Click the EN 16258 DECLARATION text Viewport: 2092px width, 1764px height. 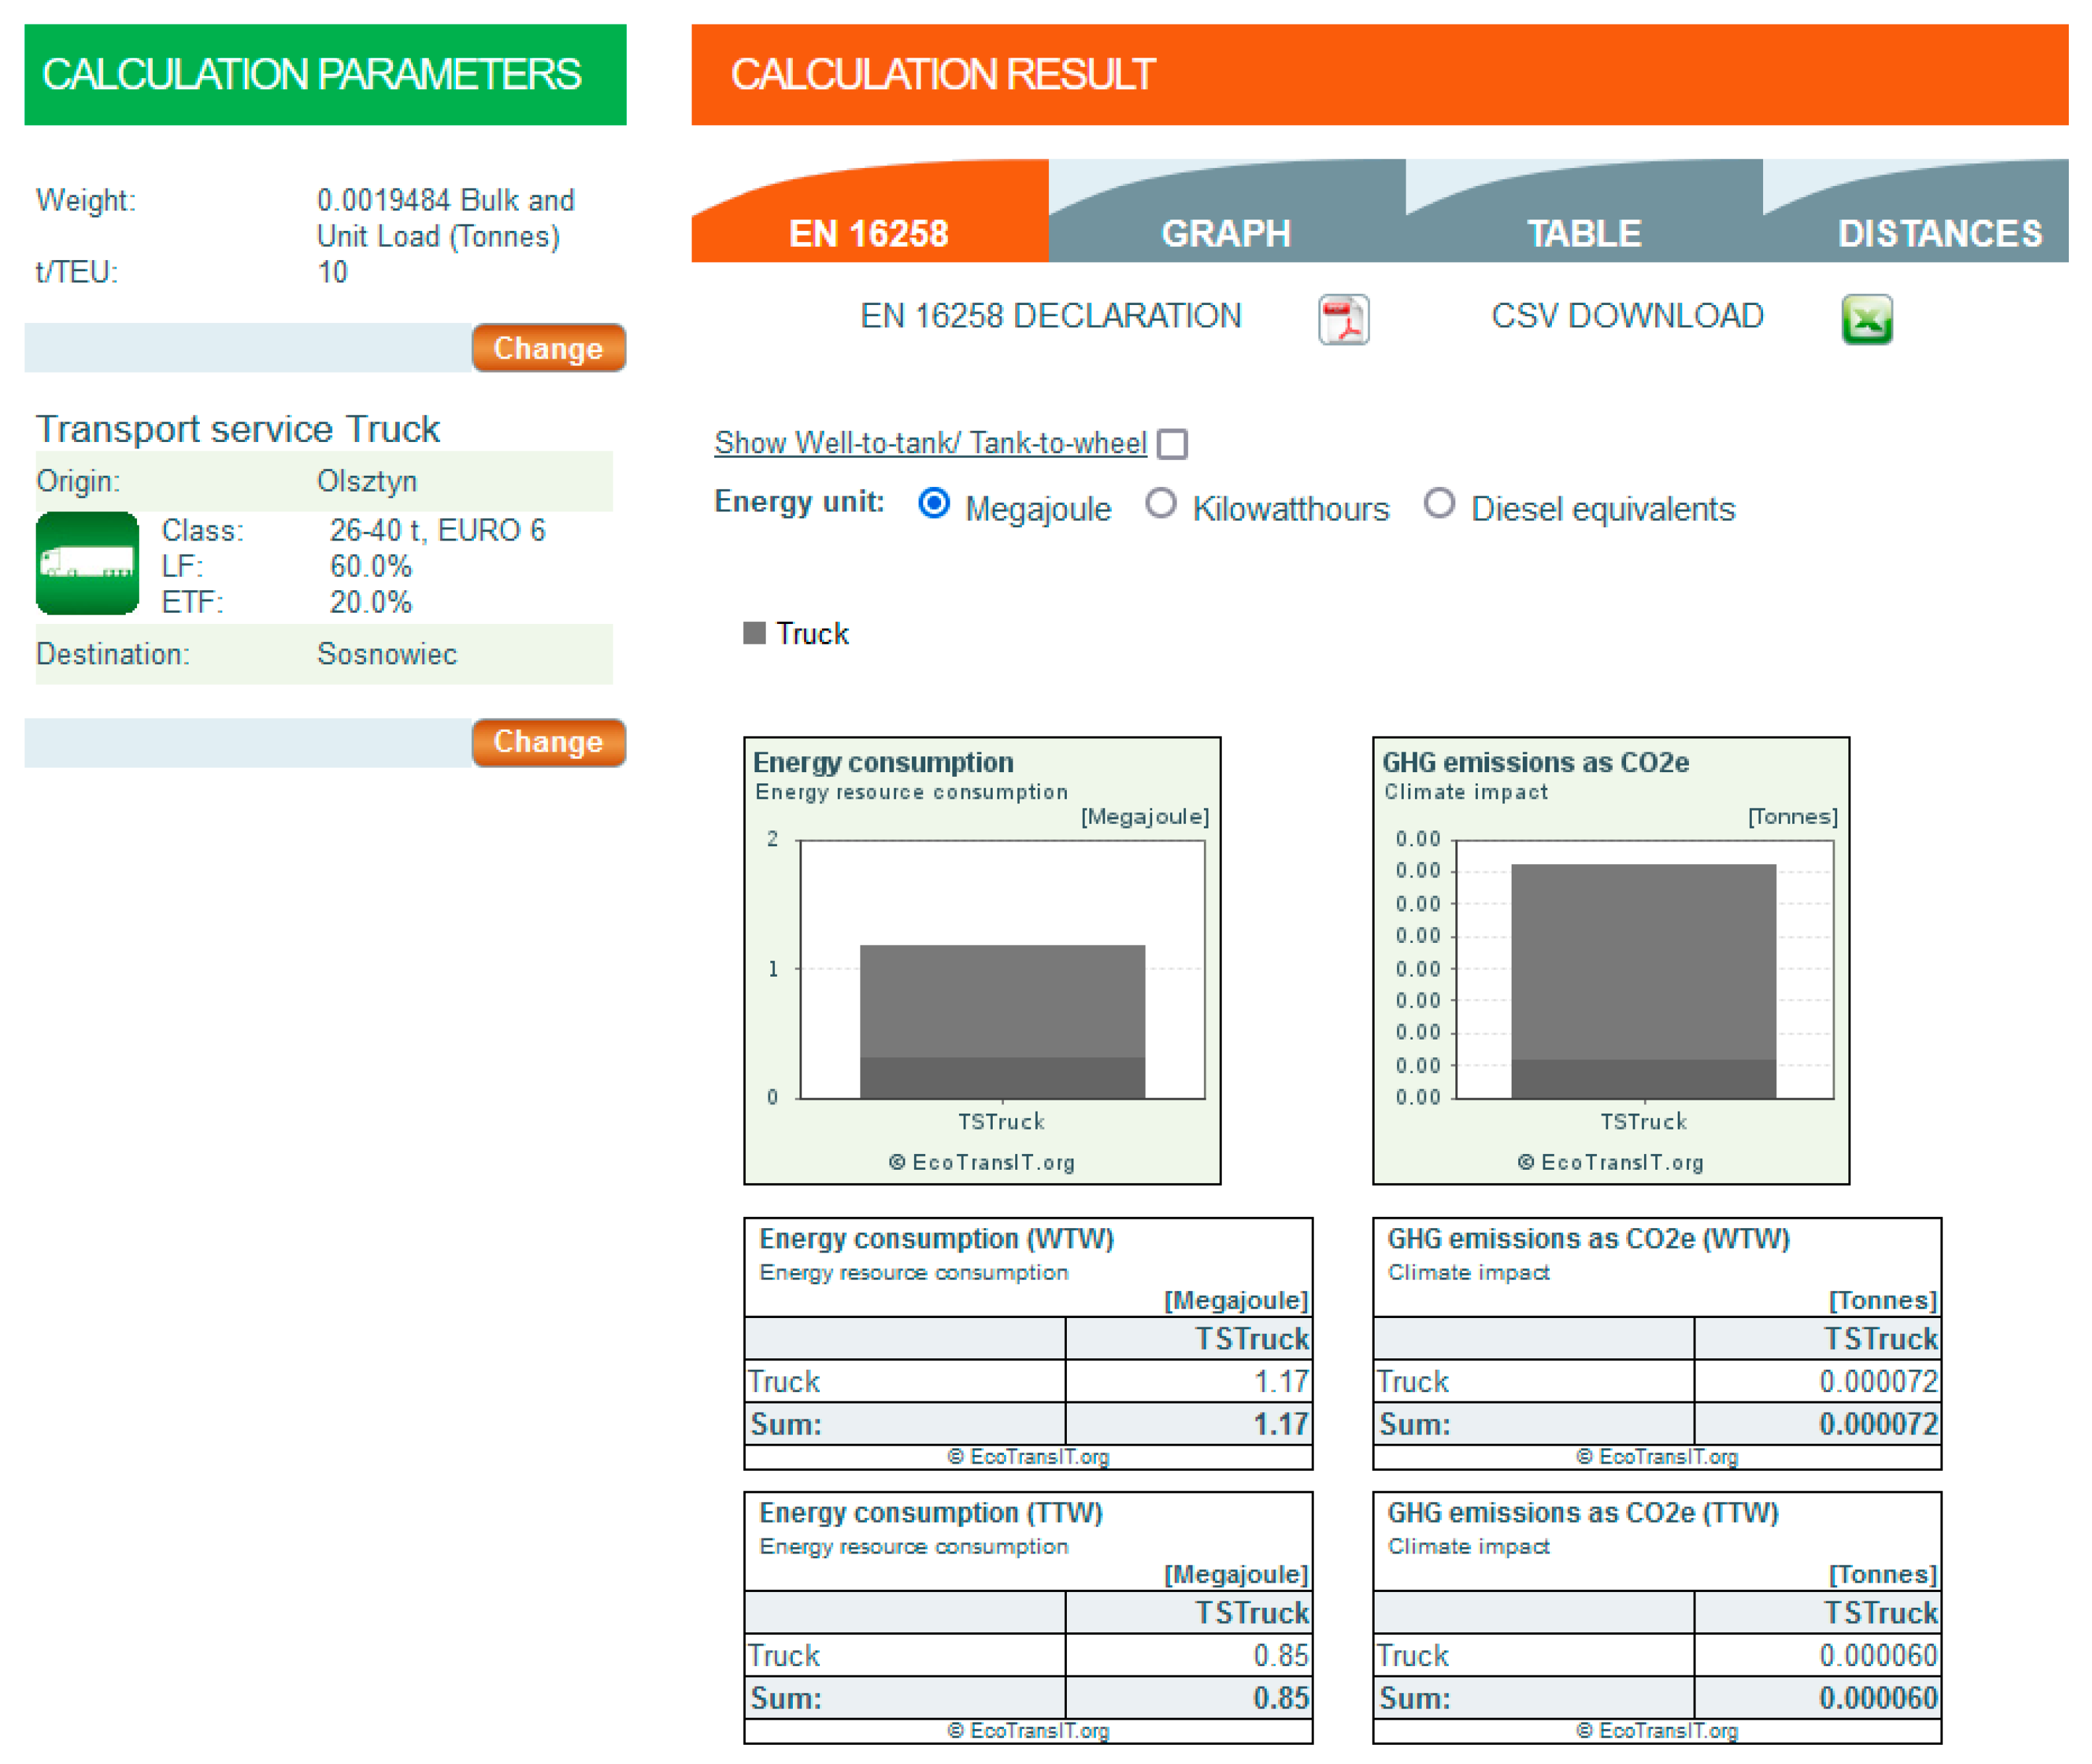pyautogui.click(x=1051, y=316)
